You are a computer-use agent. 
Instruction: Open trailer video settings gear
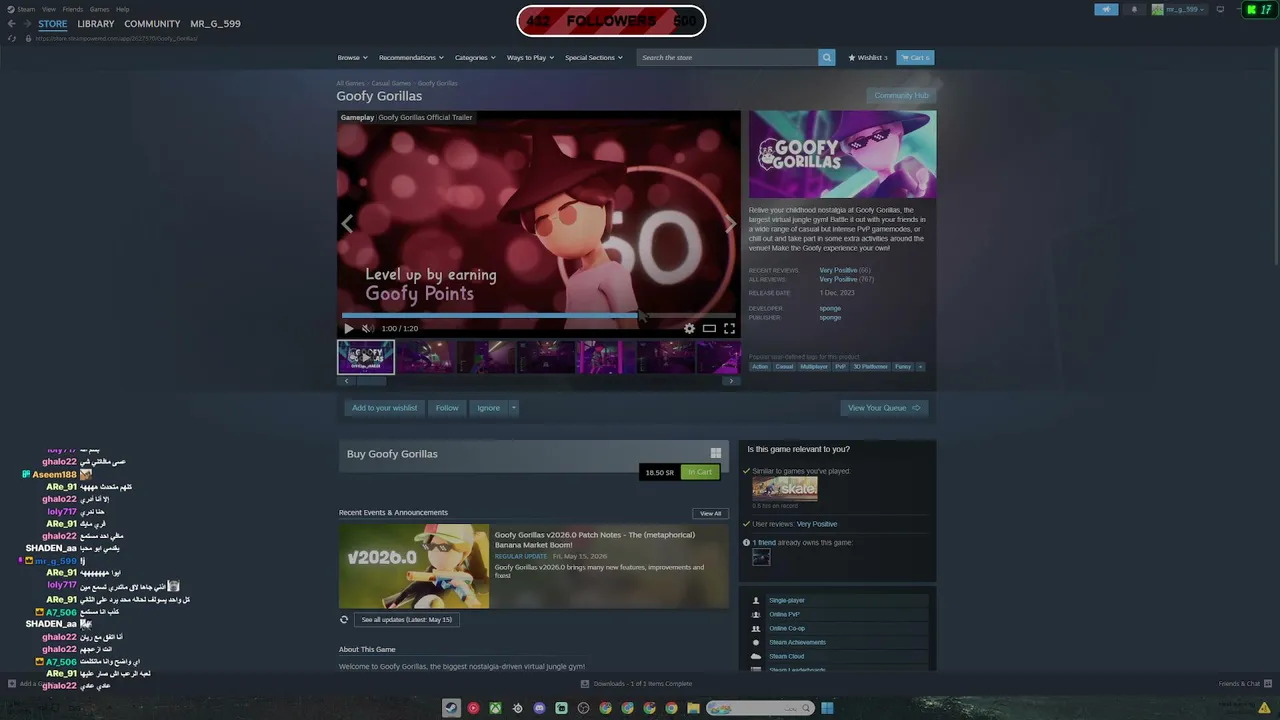pyautogui.click(x=689, y=328)
